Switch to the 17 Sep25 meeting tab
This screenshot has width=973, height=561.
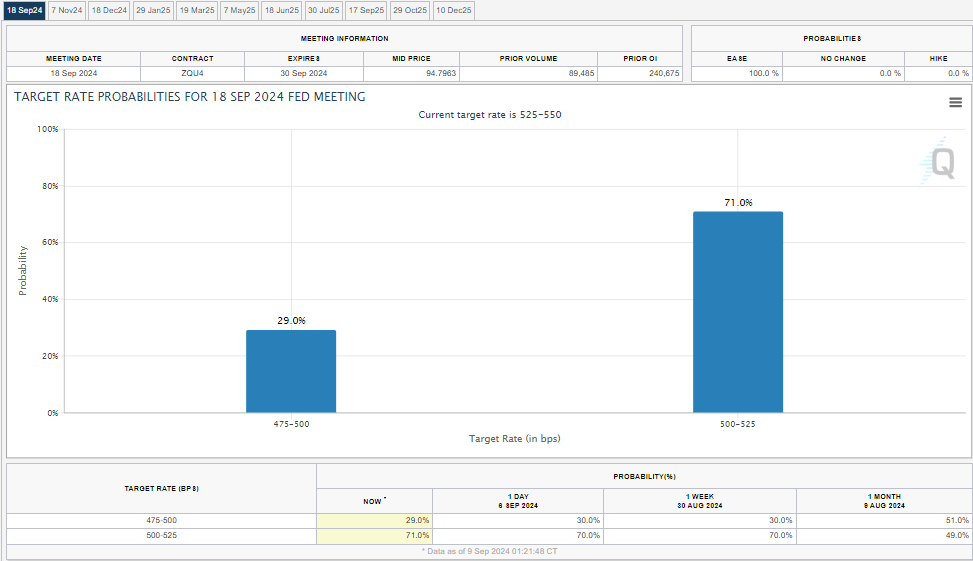[366, 10]
